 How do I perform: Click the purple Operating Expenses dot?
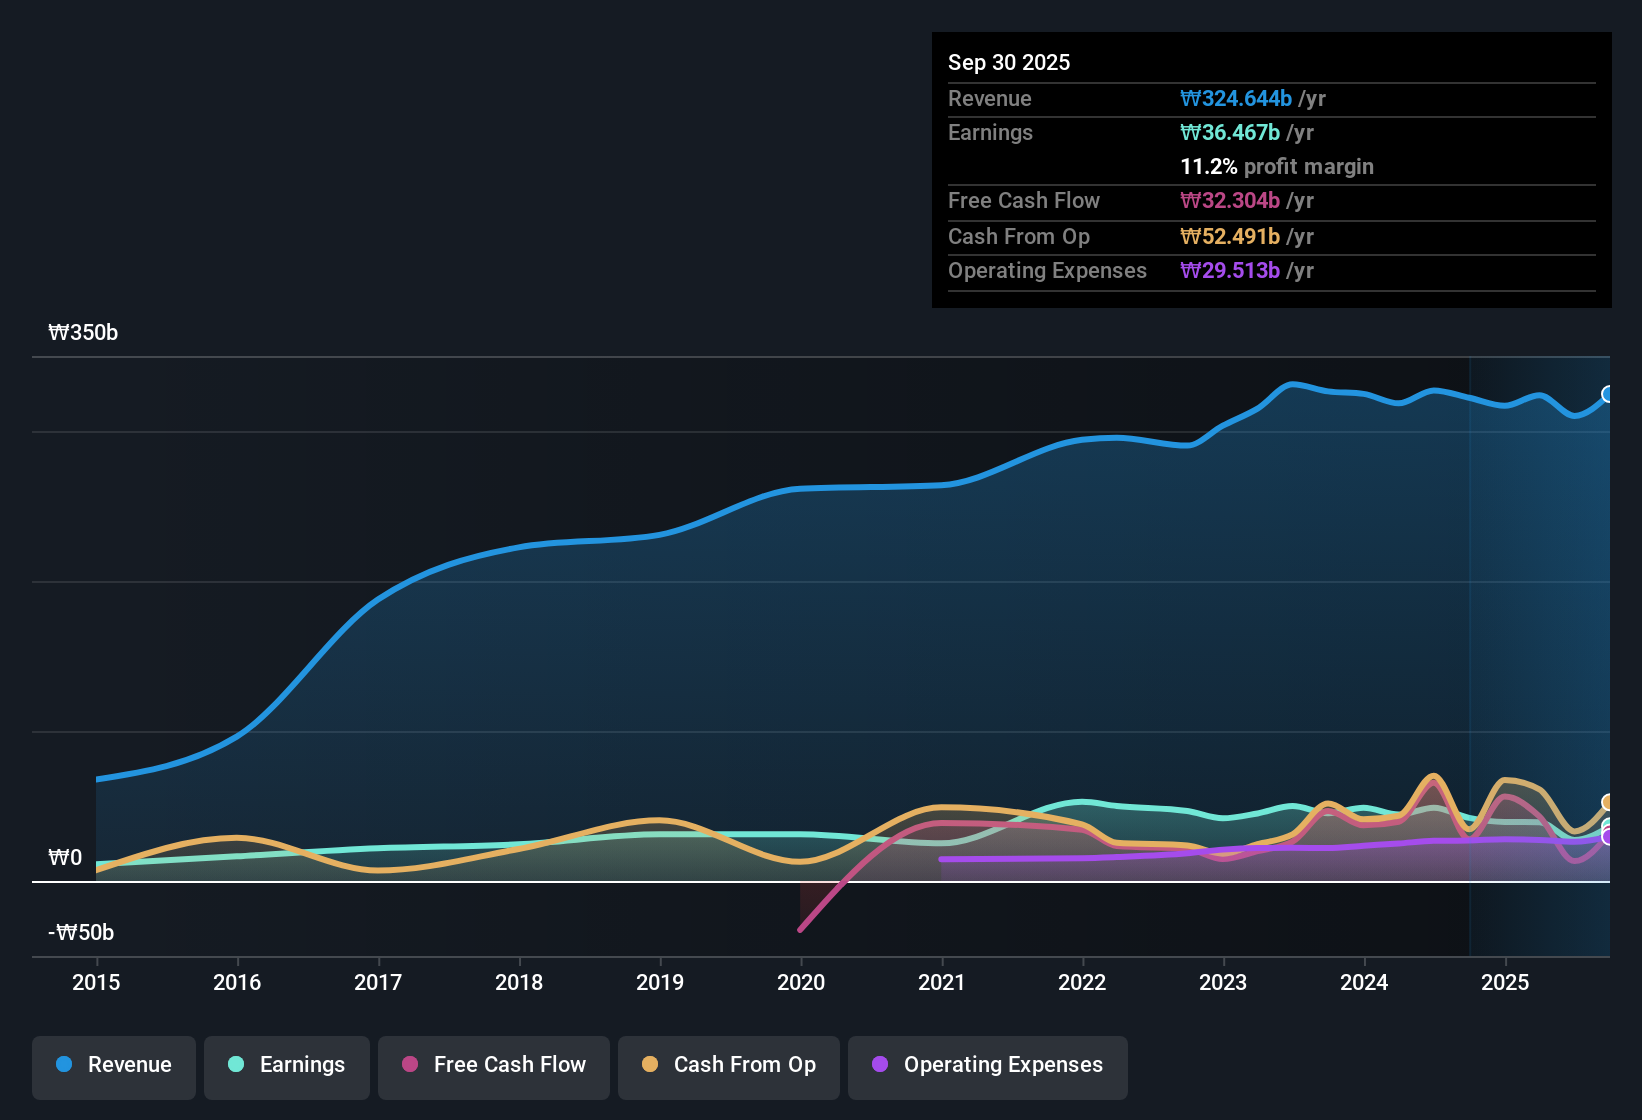(x=879, y=1065)
